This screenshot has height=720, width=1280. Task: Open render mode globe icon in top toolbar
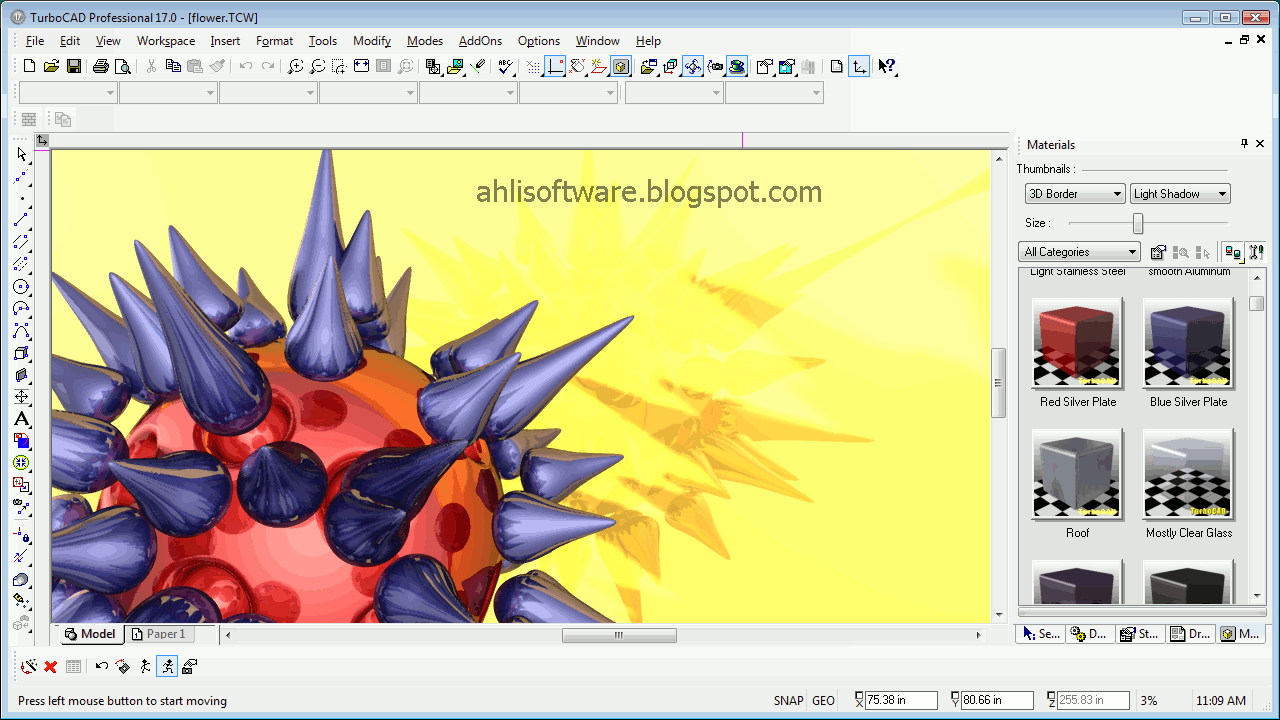737,67
